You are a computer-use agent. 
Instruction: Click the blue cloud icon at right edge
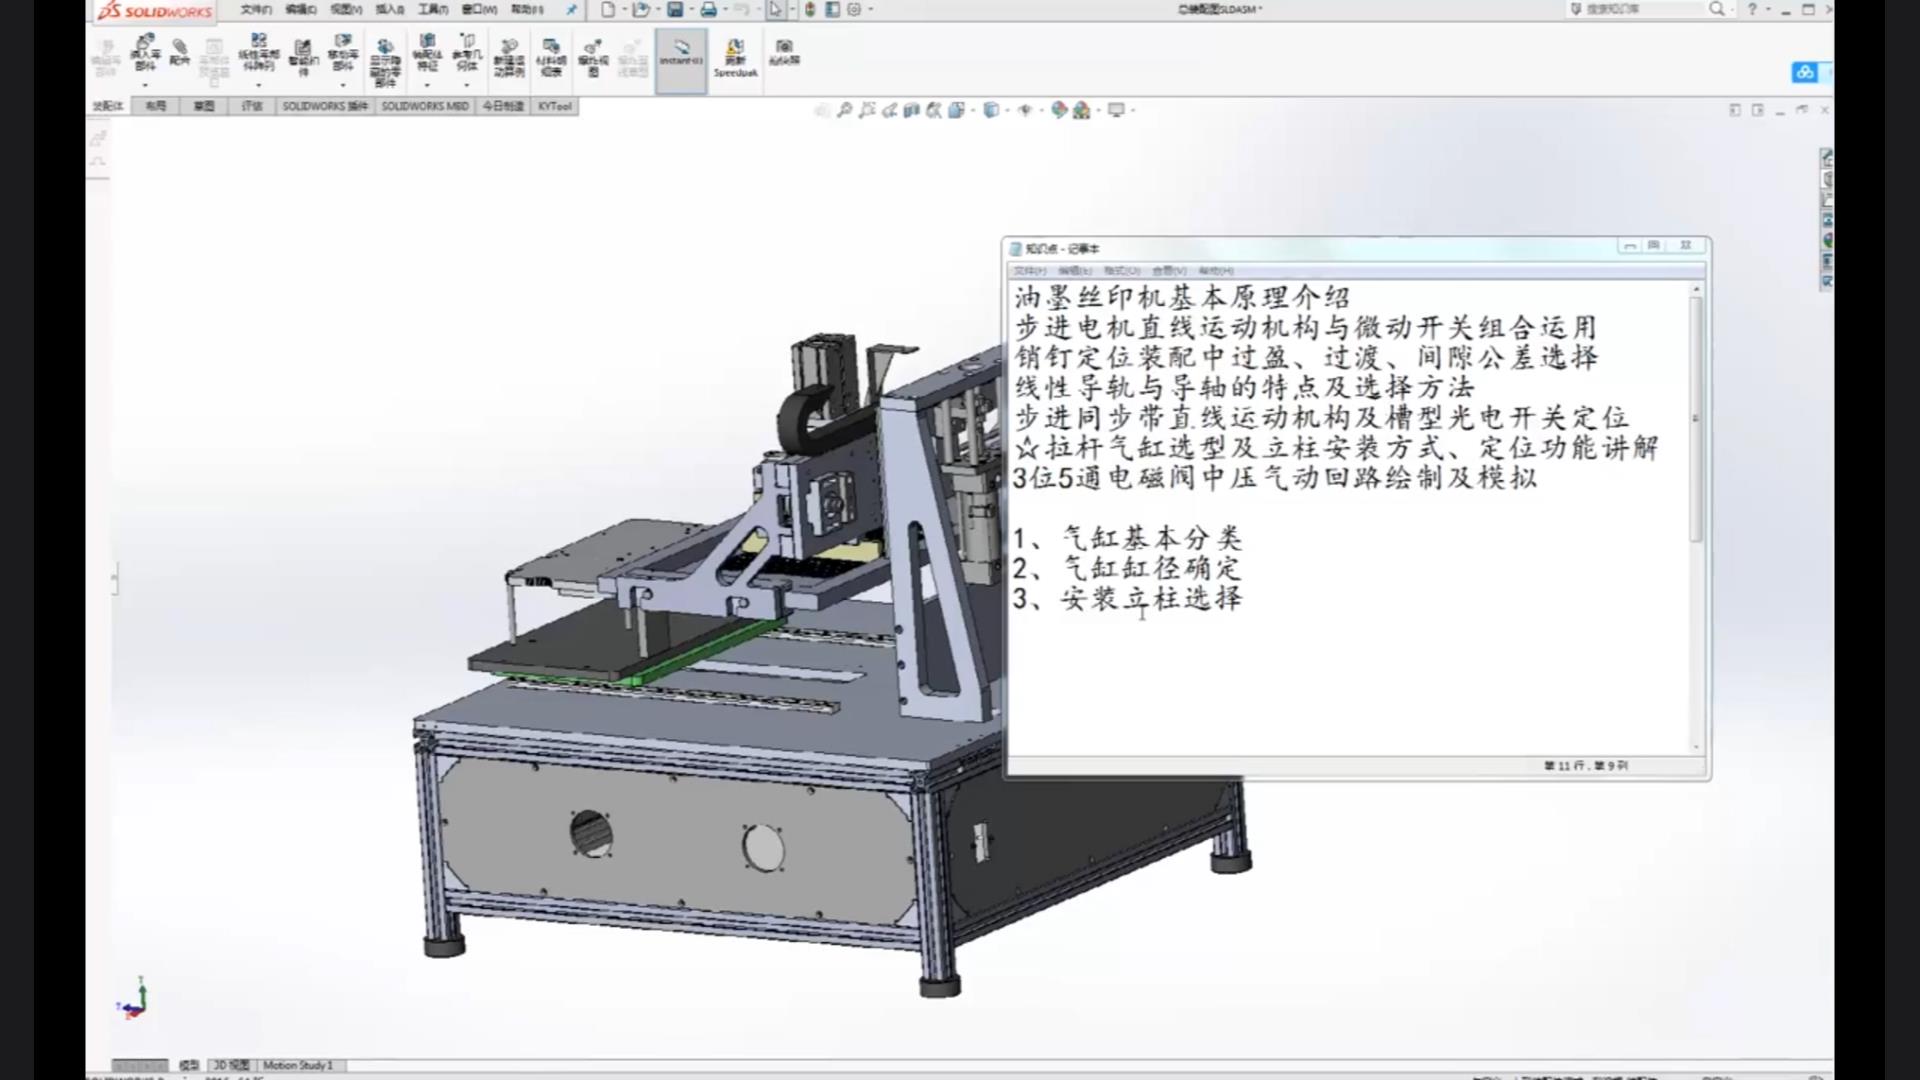1805,72
